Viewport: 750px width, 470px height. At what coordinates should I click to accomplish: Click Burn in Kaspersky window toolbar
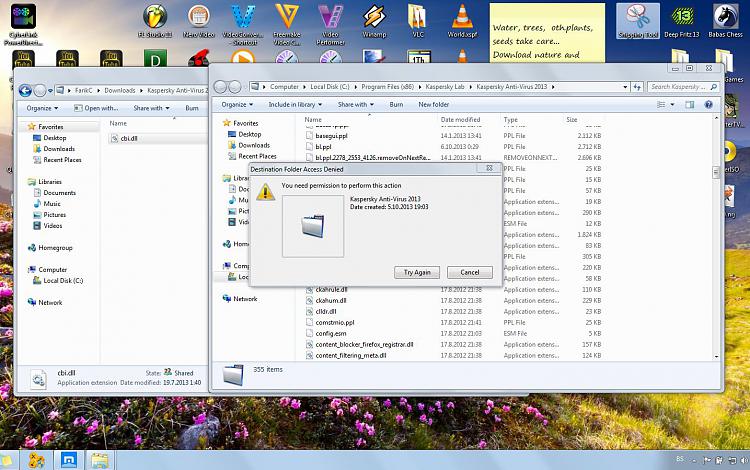(x=396, y=104)
